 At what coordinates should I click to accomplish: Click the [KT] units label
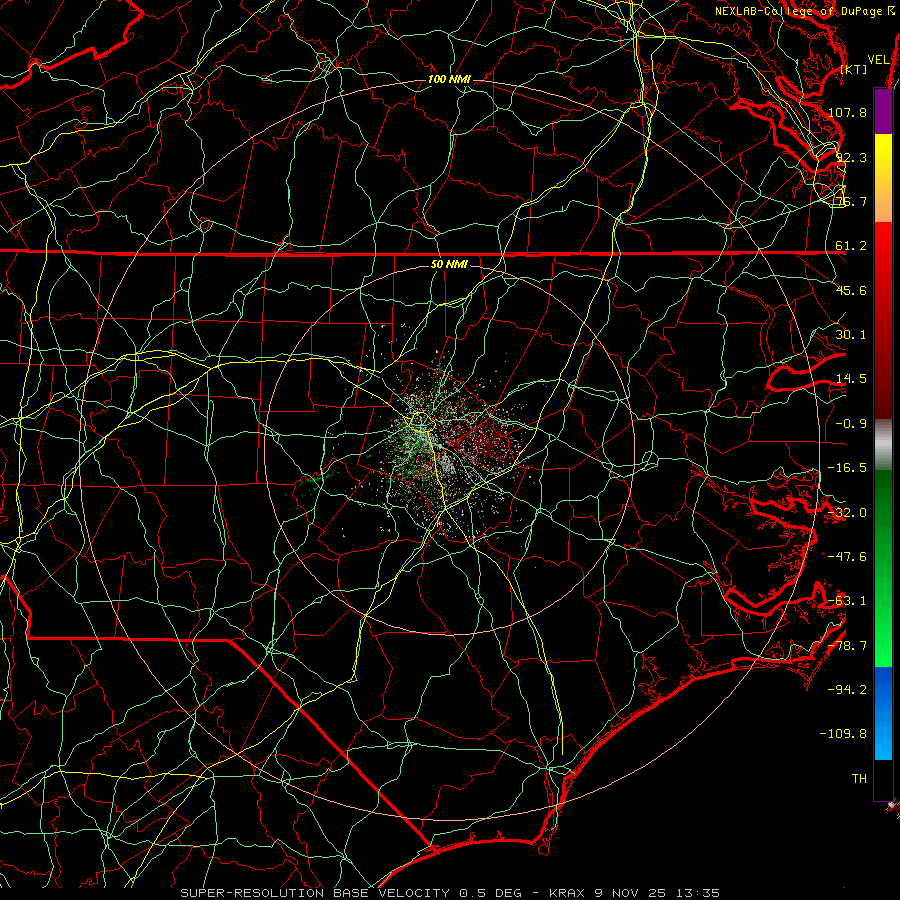[x=854, y=69]
